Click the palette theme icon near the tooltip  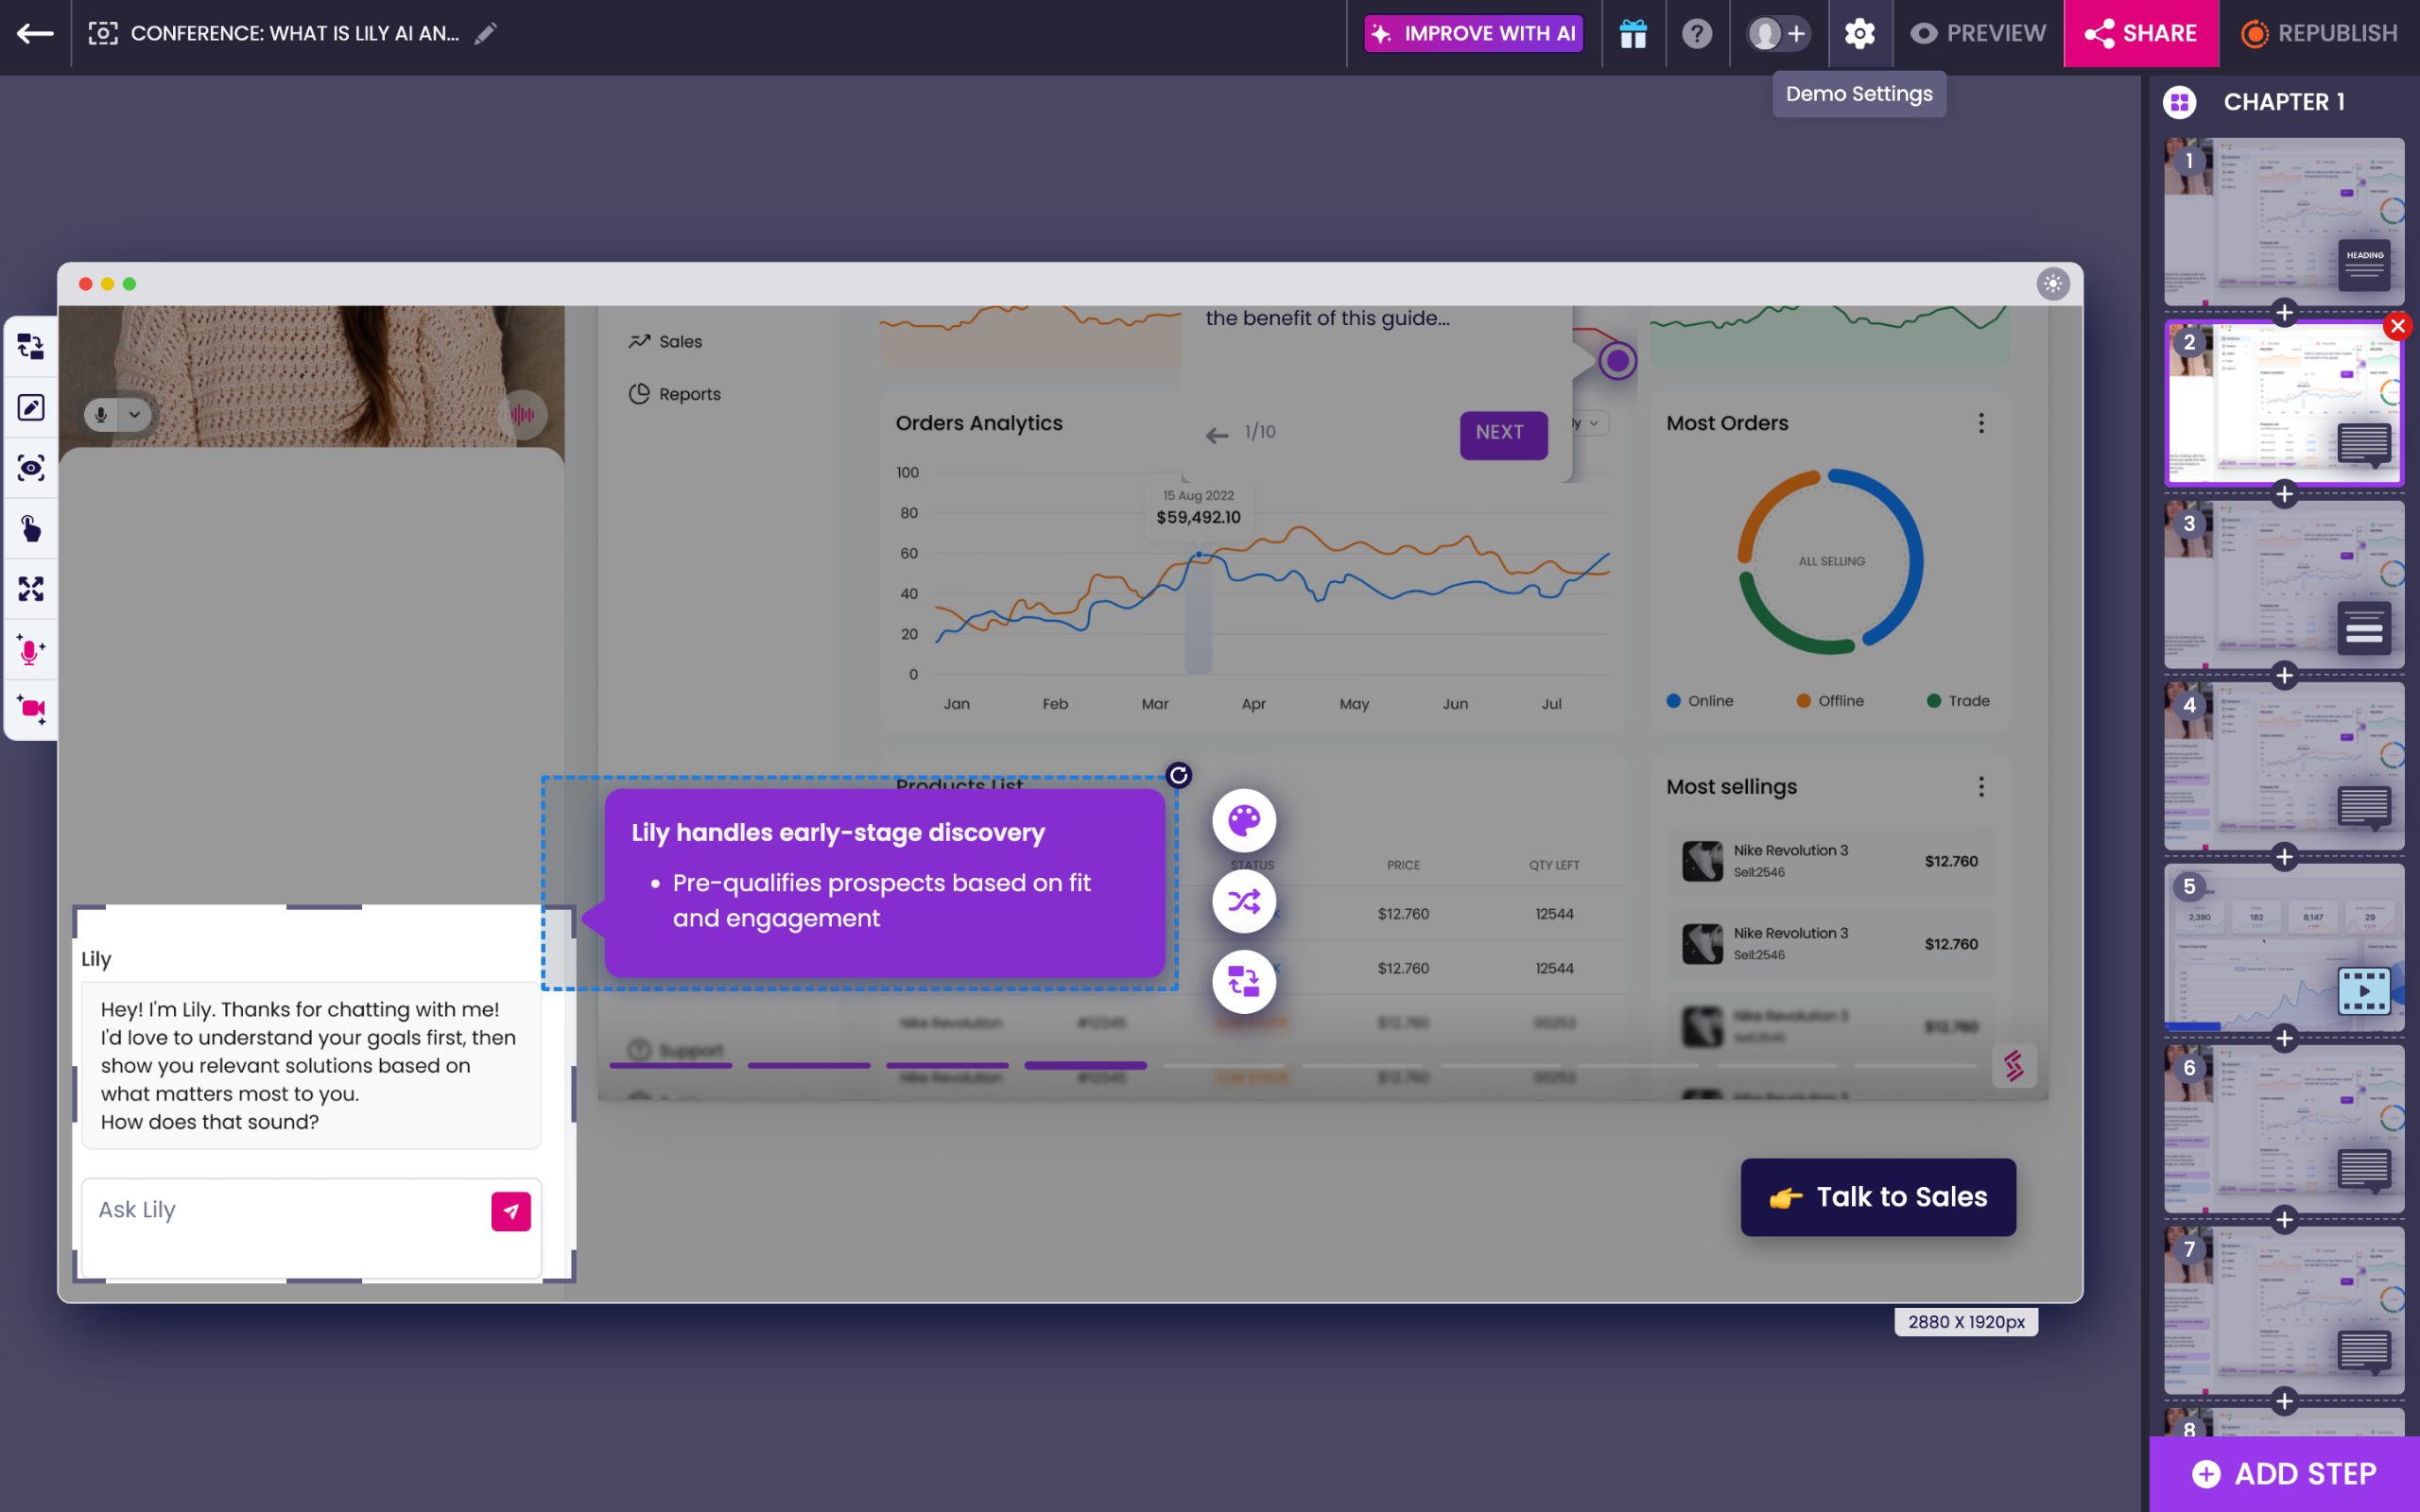tap(1244, 821)
